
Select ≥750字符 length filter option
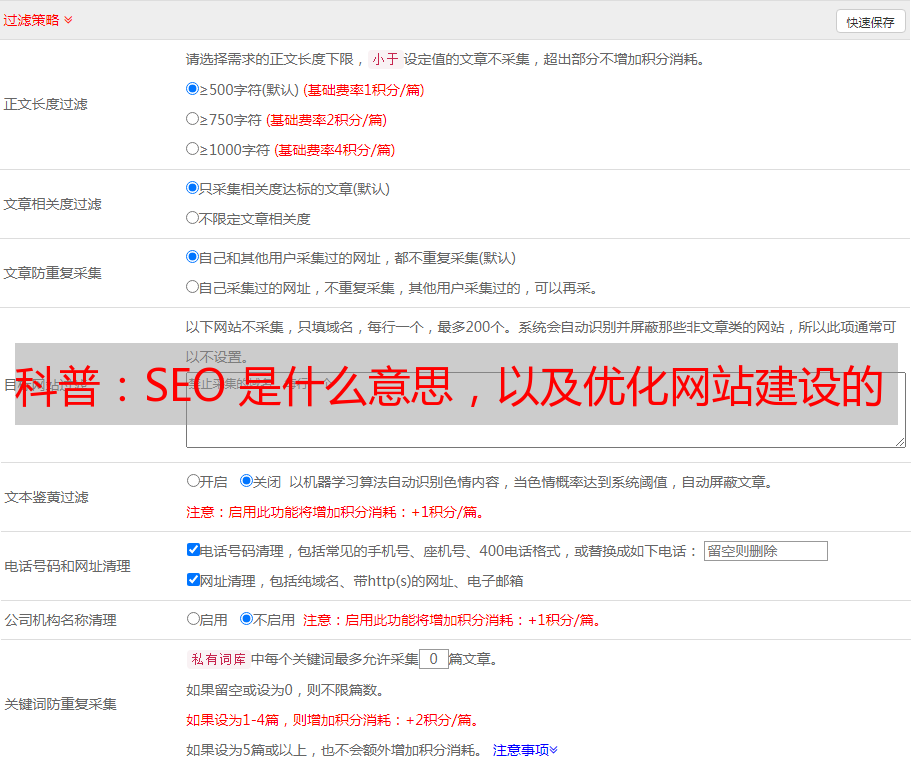[193, 119]
